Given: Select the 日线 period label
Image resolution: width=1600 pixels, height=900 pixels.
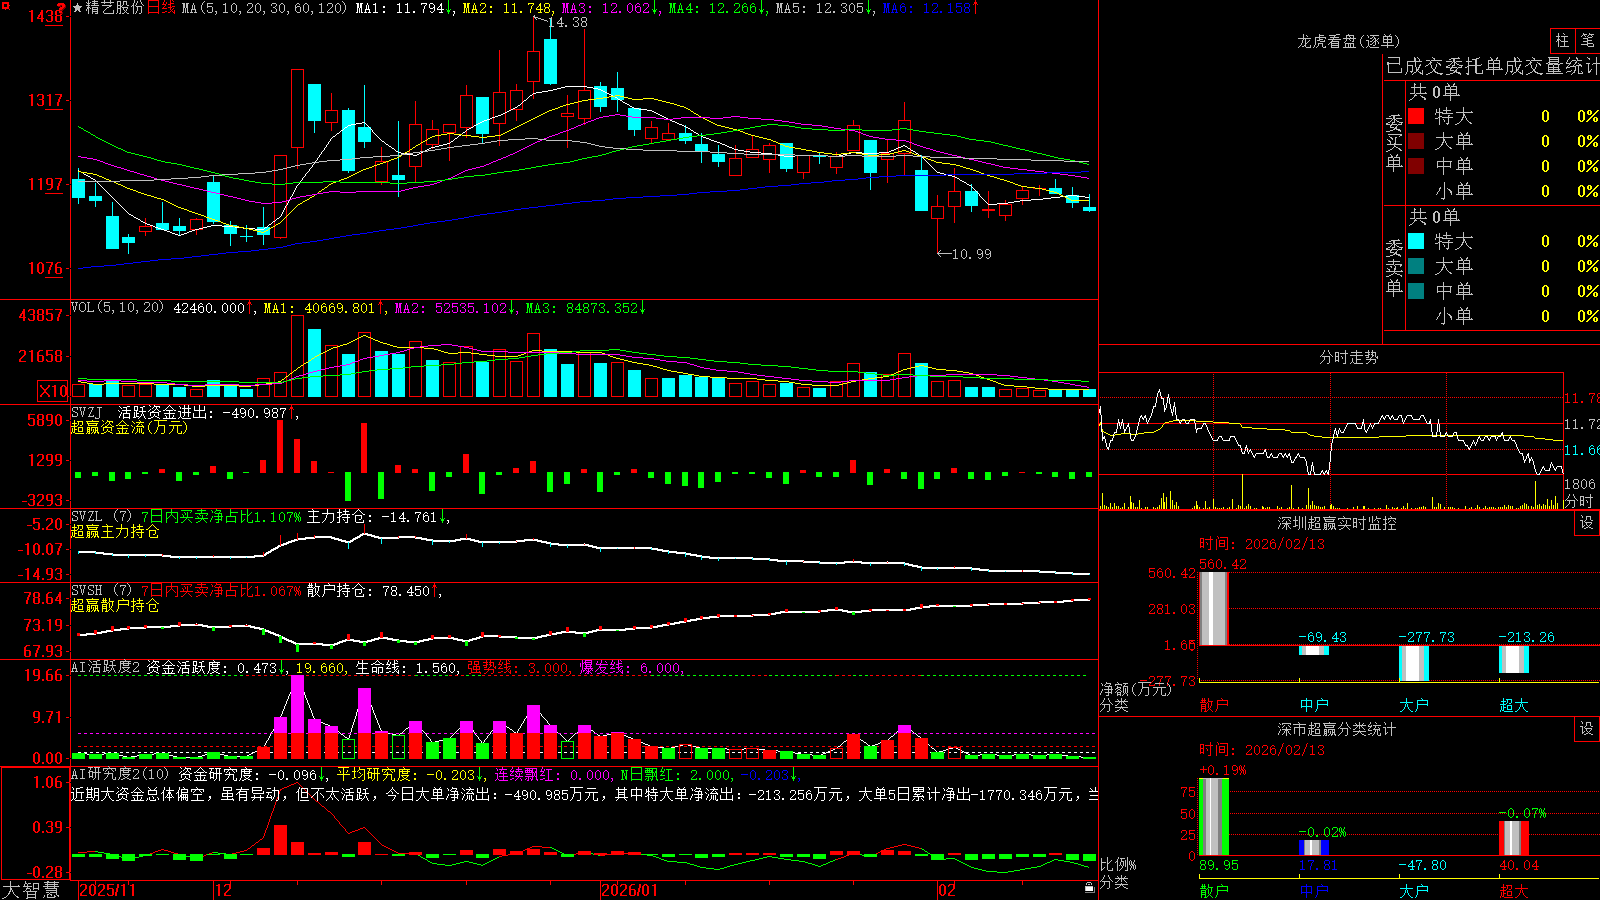Looking at the screenshot, I should (161, 8).
